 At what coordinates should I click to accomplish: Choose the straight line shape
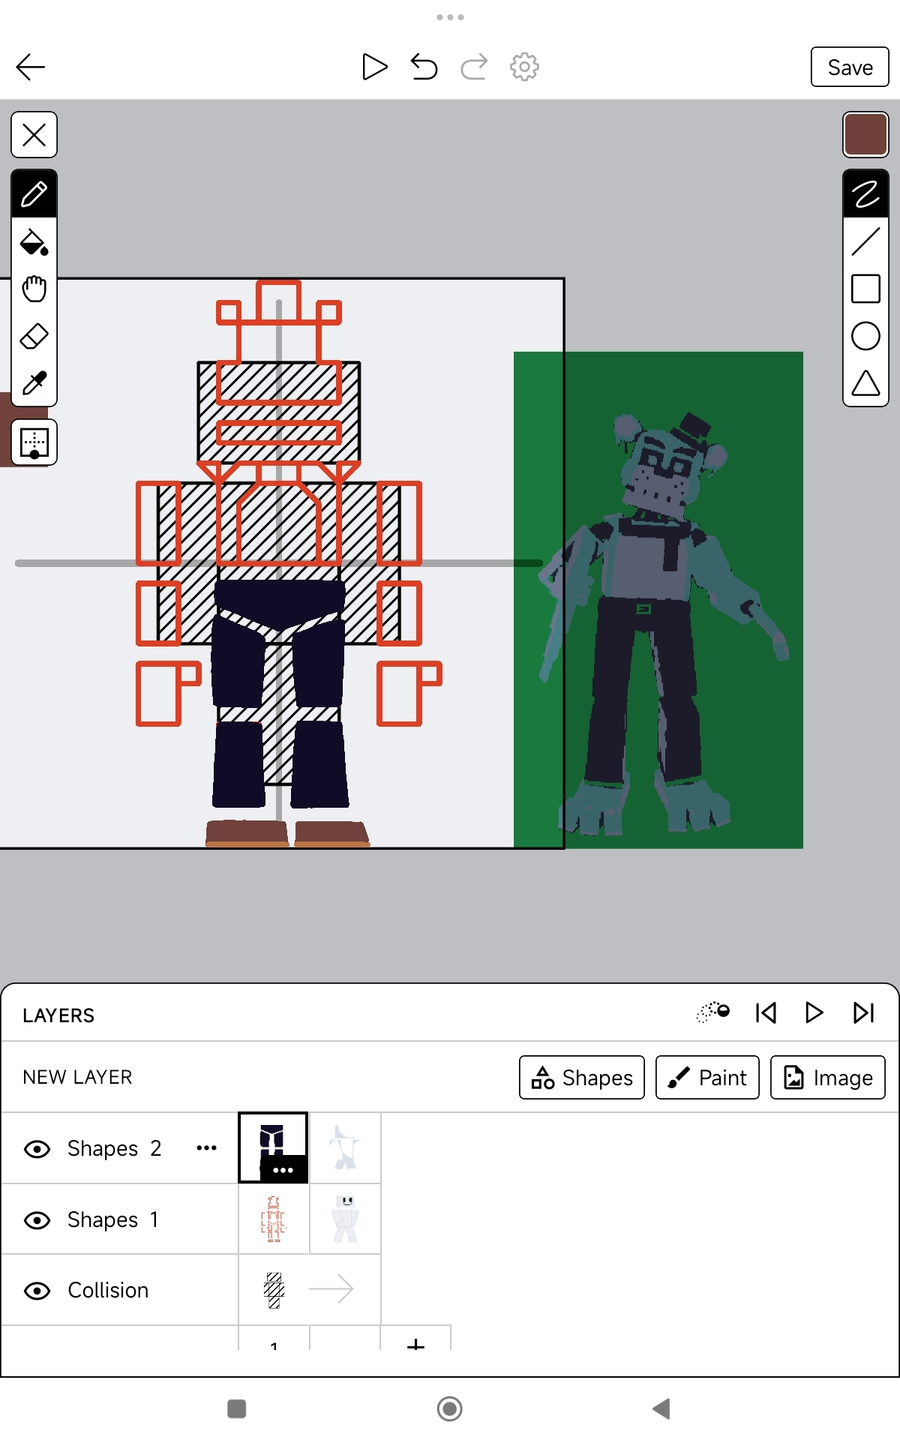click(x=866, y=241)
